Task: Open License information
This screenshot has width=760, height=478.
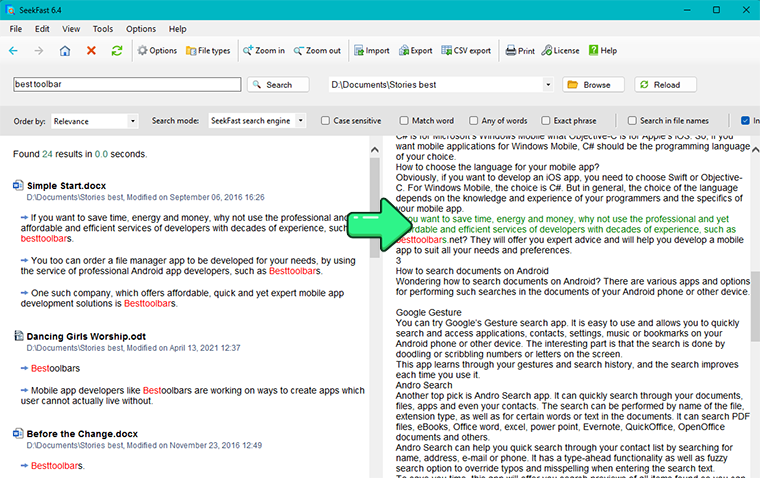Action: click(560, 50)
